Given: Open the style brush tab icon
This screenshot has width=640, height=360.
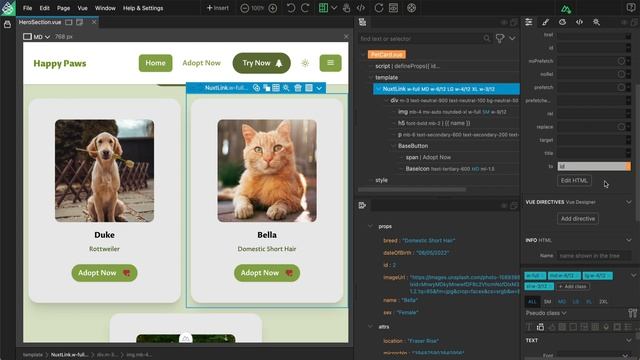Looking at the screenshot, I should [545, 22].
